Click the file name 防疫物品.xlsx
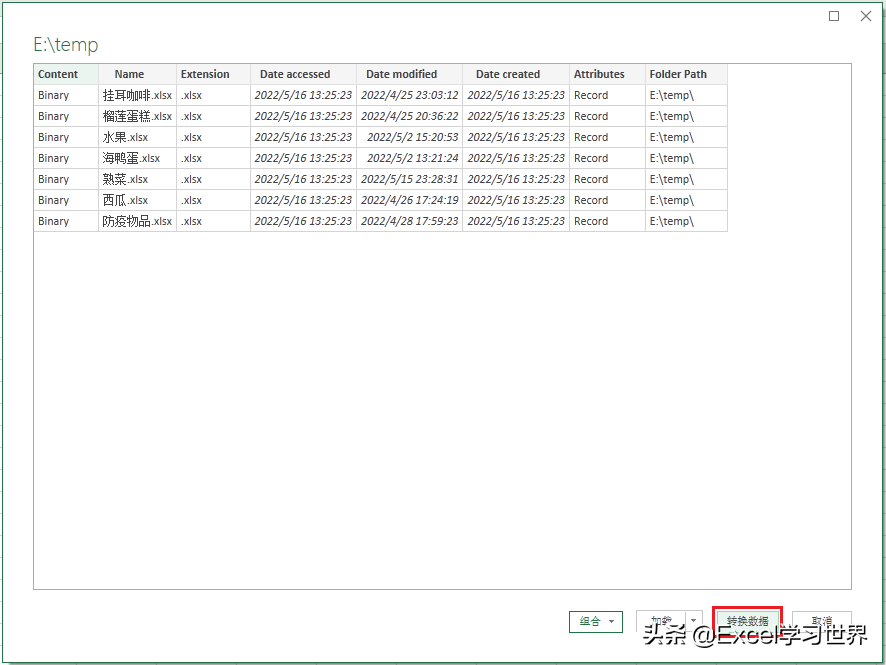This screenshot has width=886, height=665. 137,221
